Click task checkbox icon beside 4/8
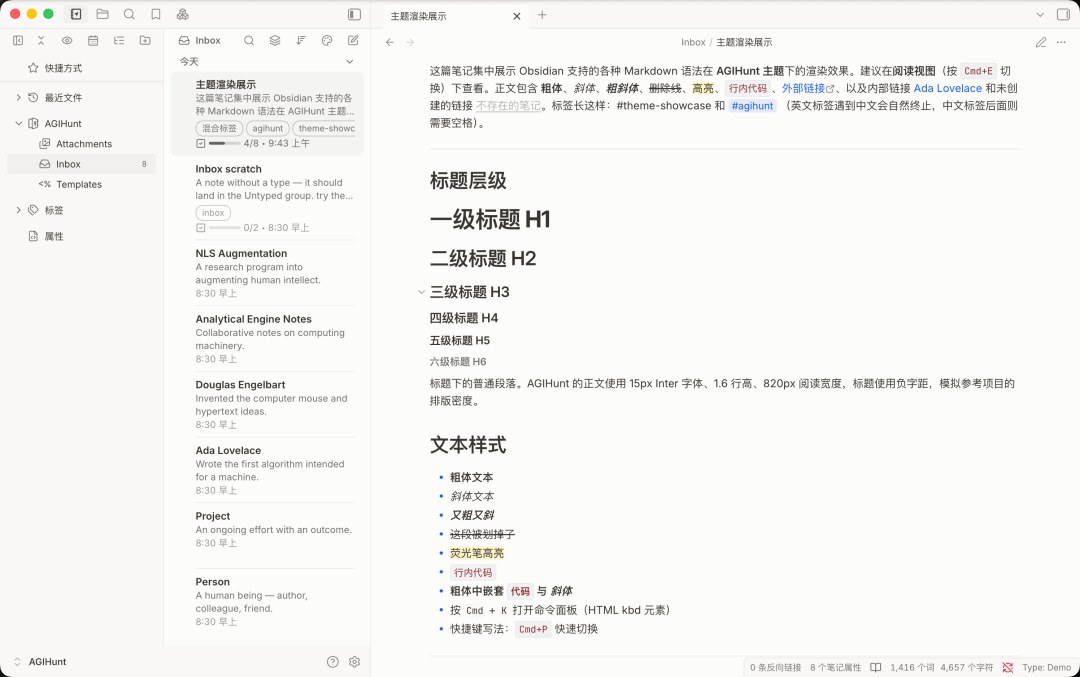 click(x=200, y=143)
